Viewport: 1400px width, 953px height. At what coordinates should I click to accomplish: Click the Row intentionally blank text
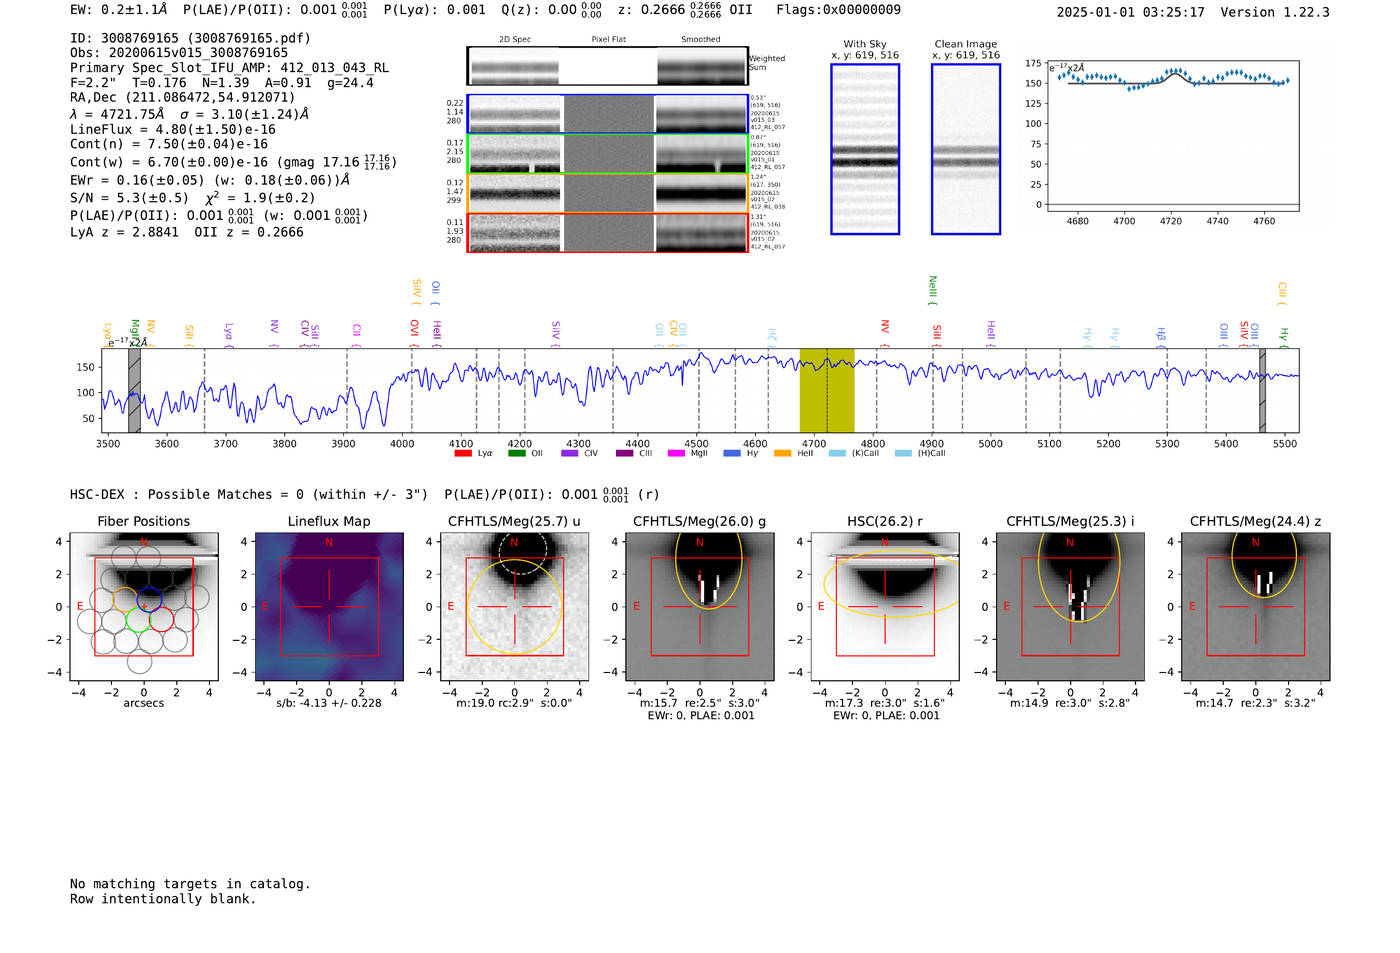pyautogui.click(x=163, y=899)
